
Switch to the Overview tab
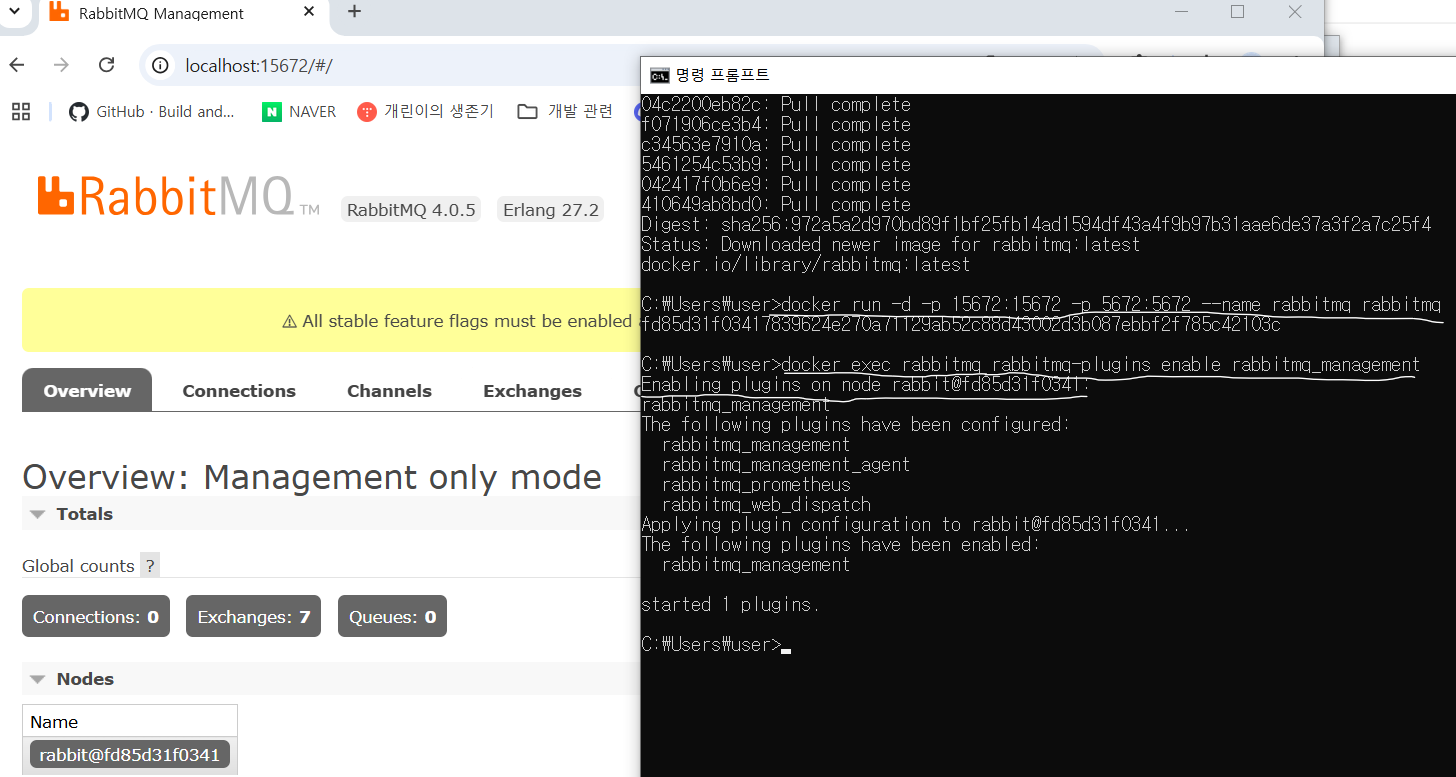point(87,391)
